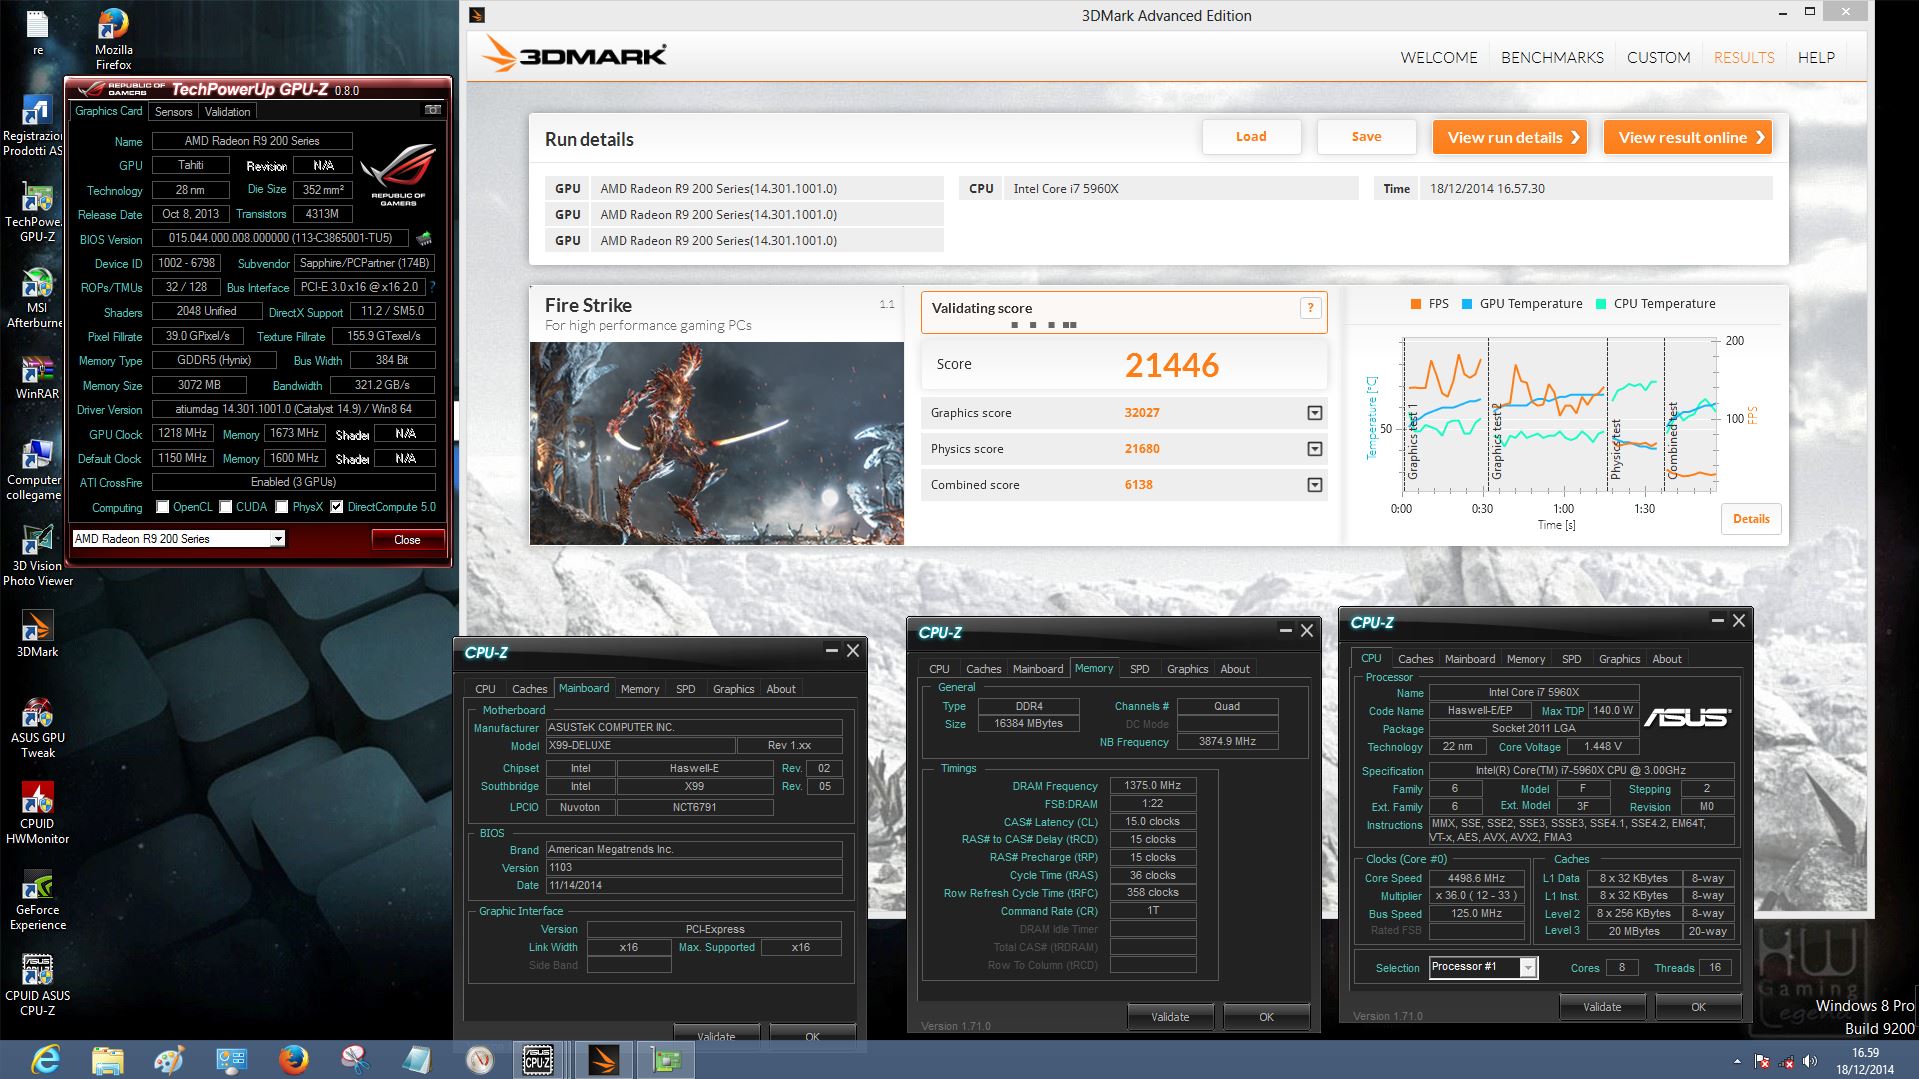Open Caches tab in Memory CPU-Z window

point(983,669)
